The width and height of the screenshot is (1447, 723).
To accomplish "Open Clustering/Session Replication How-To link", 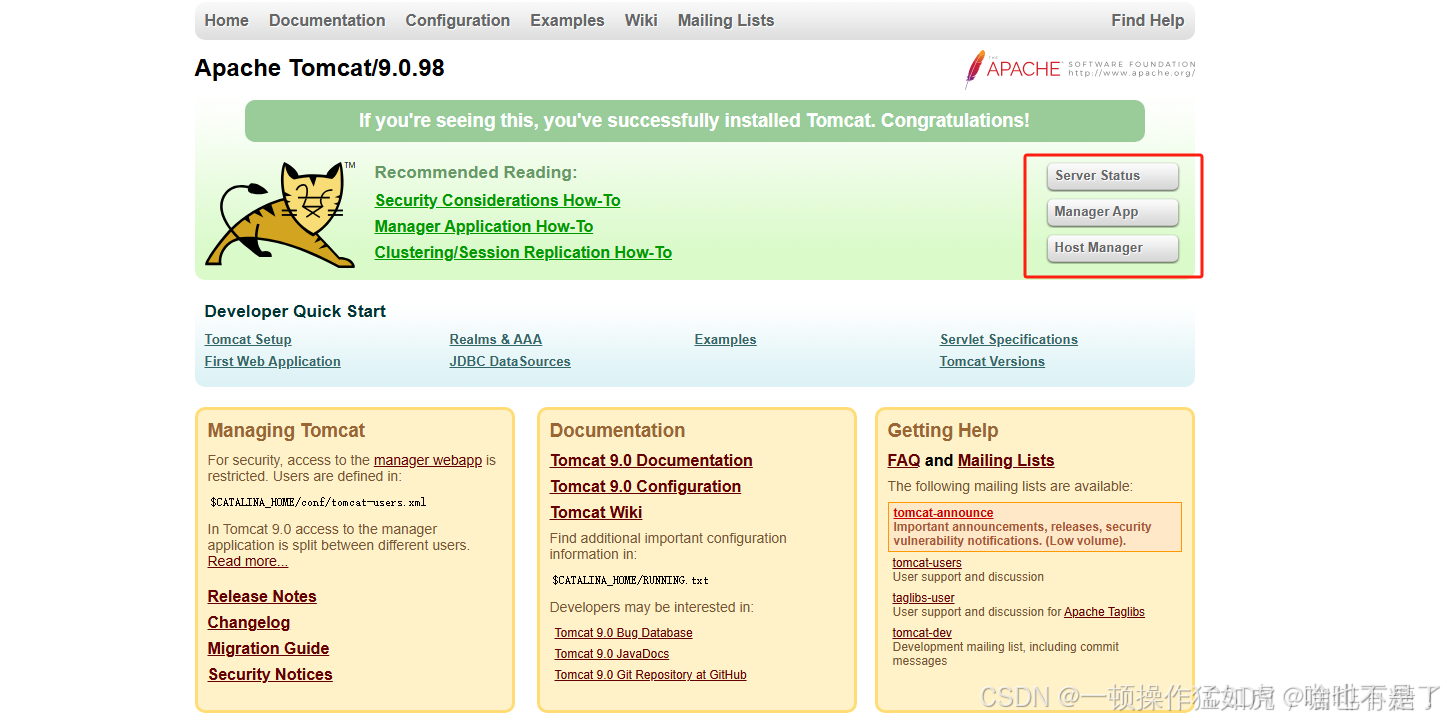I will (523, 252).
